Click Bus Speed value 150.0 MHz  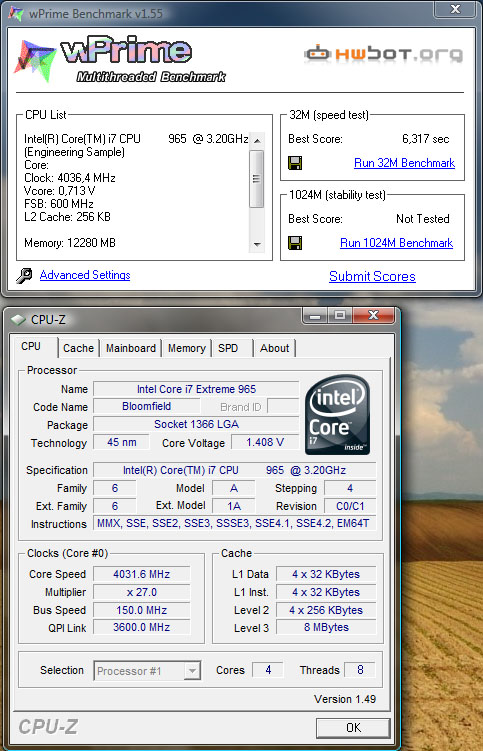142,610
